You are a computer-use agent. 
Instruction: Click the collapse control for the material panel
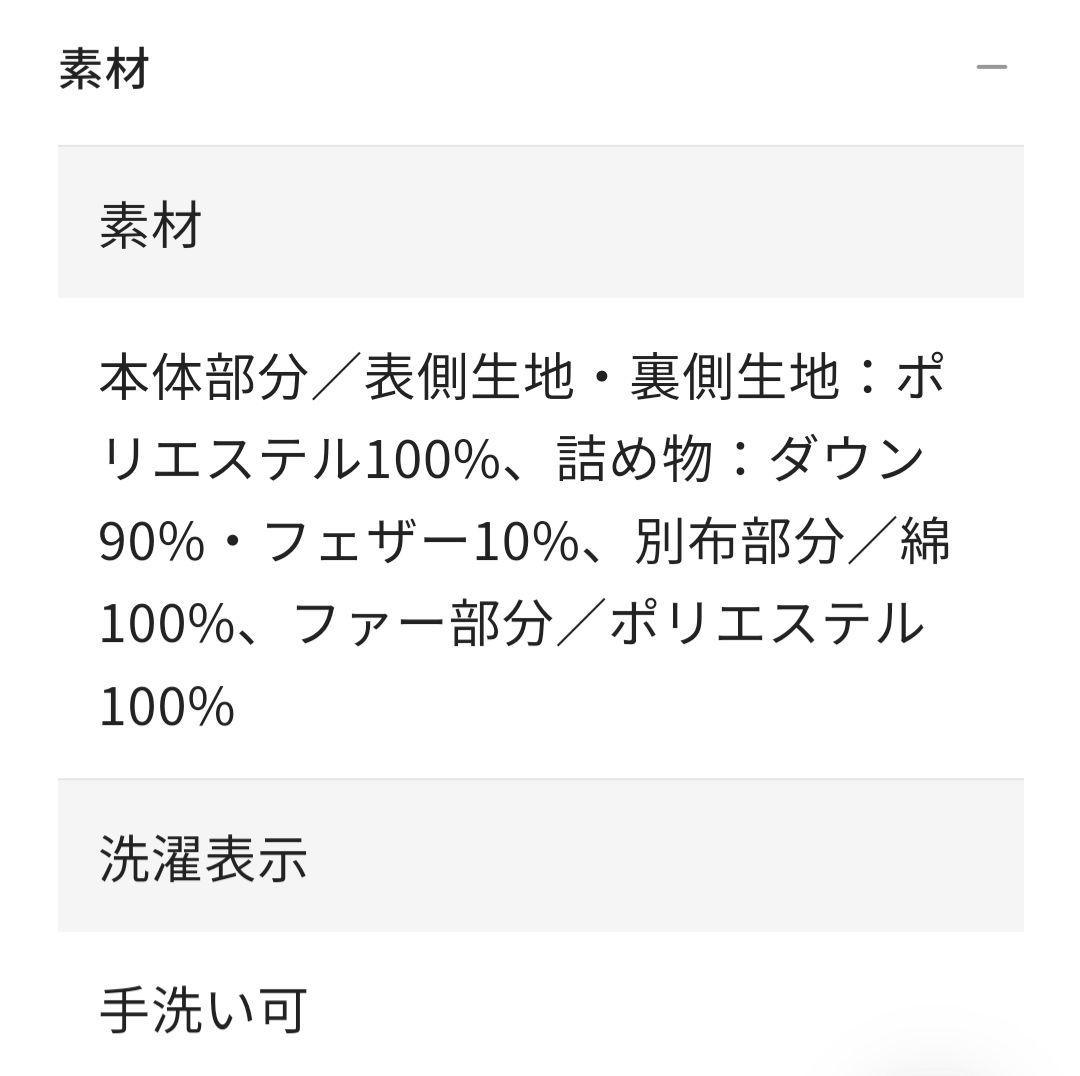[x=992, y=66]
